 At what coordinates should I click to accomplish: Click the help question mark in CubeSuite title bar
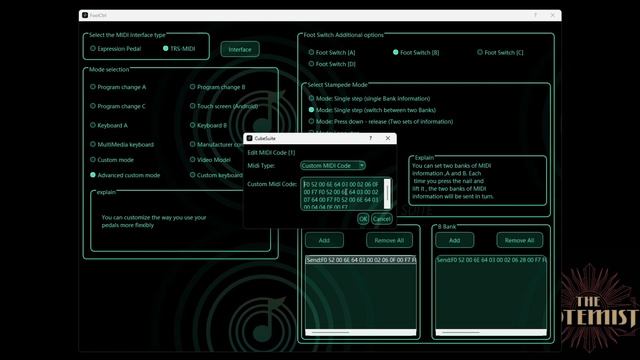371,138
